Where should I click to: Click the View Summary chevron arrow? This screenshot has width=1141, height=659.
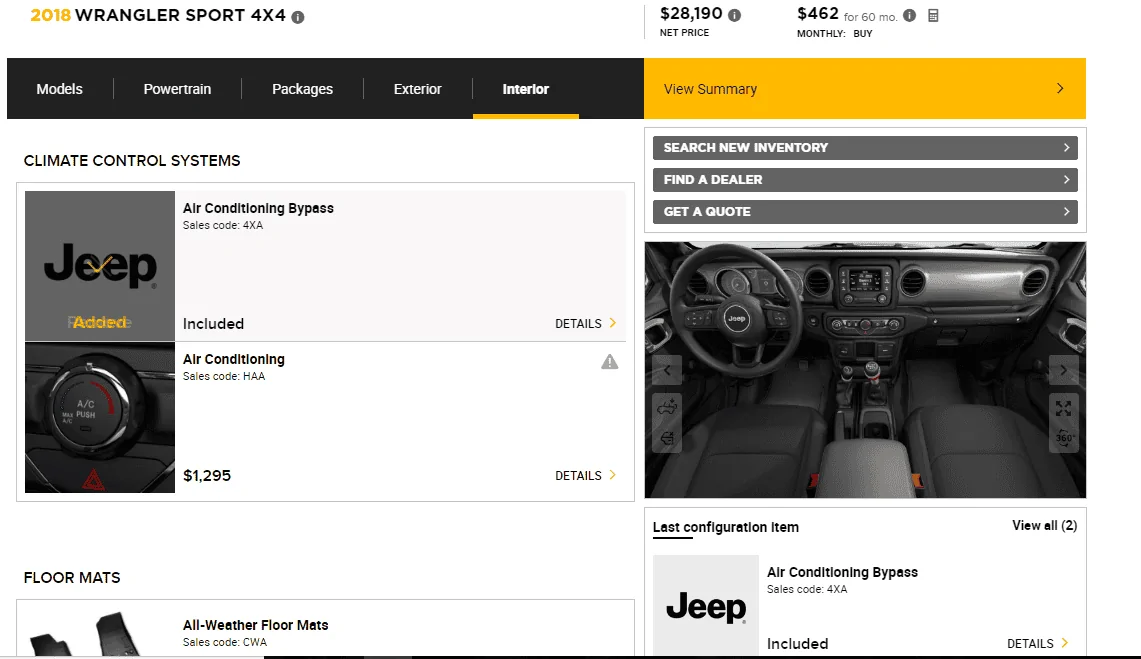[1060, 89]
